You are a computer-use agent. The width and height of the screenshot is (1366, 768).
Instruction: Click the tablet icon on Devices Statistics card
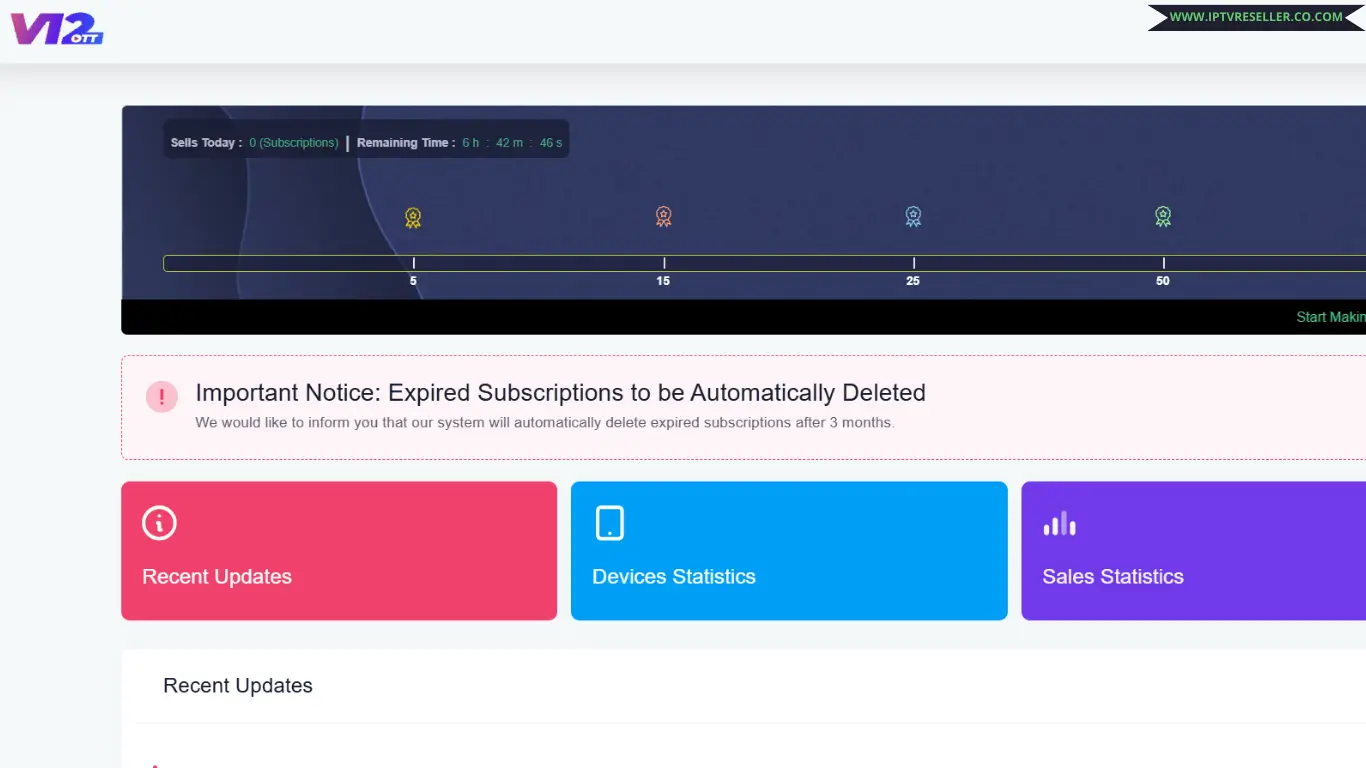tap(609, 523)
